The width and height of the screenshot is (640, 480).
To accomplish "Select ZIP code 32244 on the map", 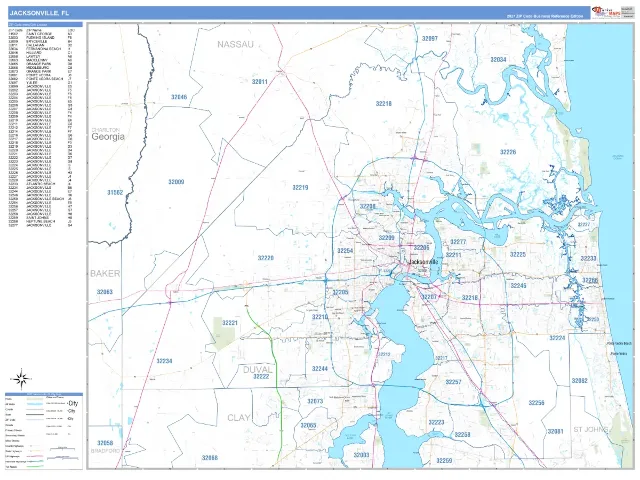I will pyautogui.click(x=320, y=369).
